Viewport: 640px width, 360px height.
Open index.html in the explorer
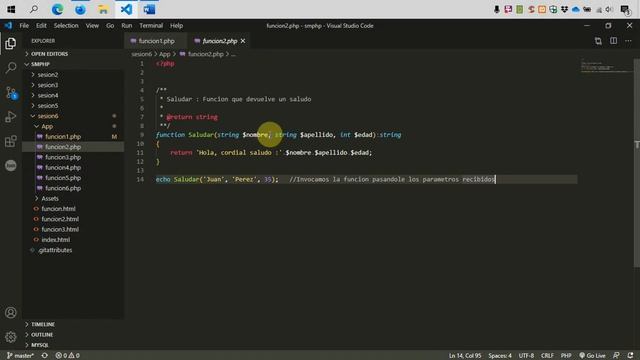[73, 240]
